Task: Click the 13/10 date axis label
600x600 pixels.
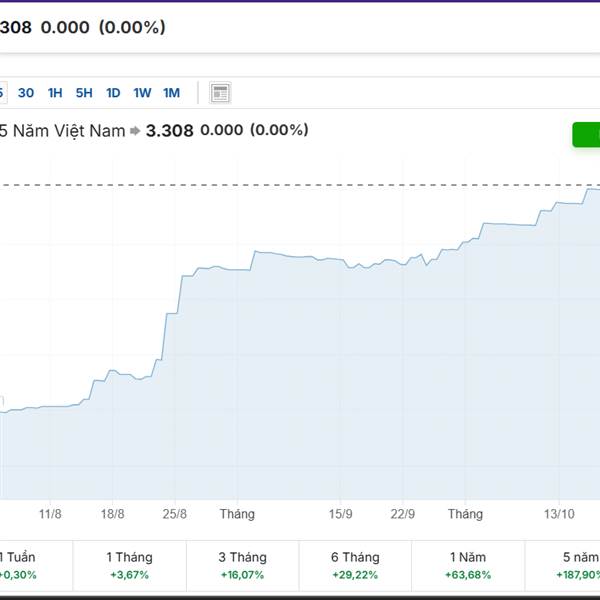Action: coord(559,514)
